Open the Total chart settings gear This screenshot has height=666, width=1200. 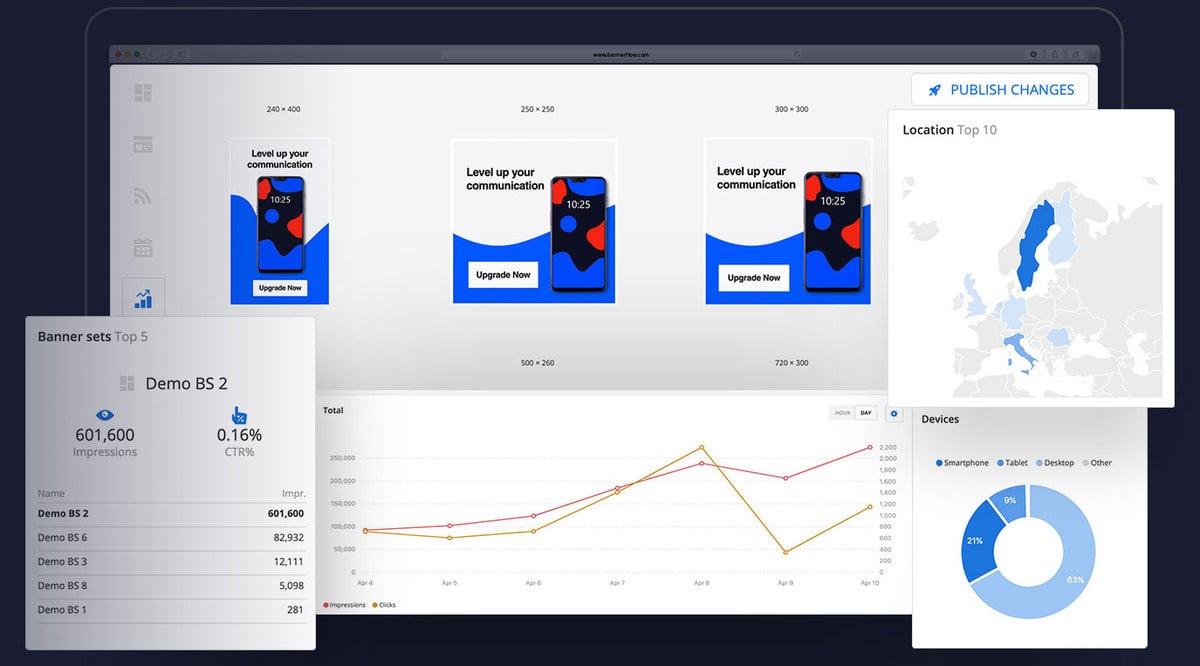pos(894,413)
